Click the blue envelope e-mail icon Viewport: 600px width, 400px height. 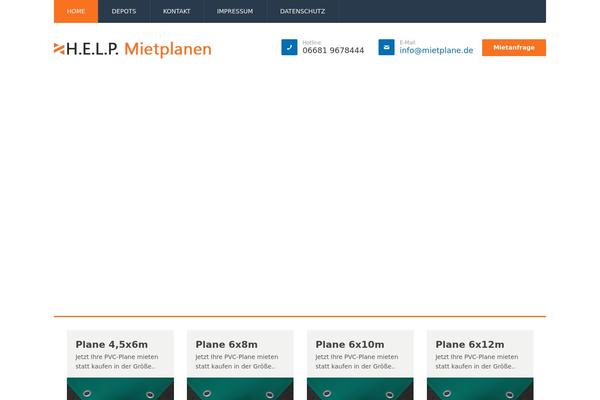click(x=386, y=47)
